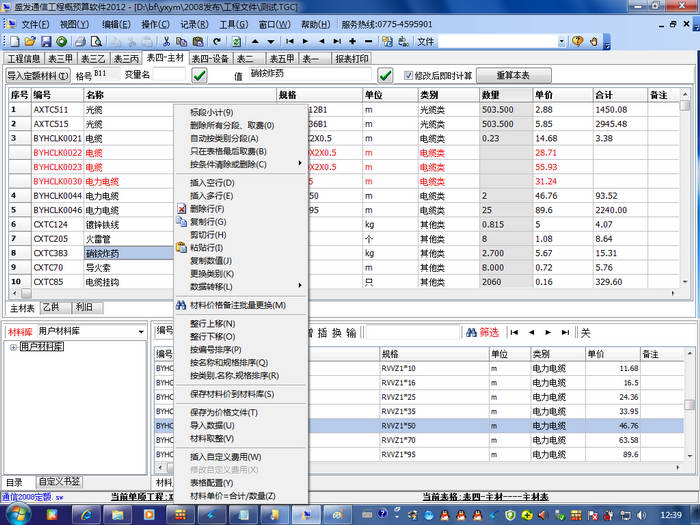The width and height of the screenshot is (700, 525).
Task: Click the Print preview toolbar icon
Action: [x=96, y=42]
